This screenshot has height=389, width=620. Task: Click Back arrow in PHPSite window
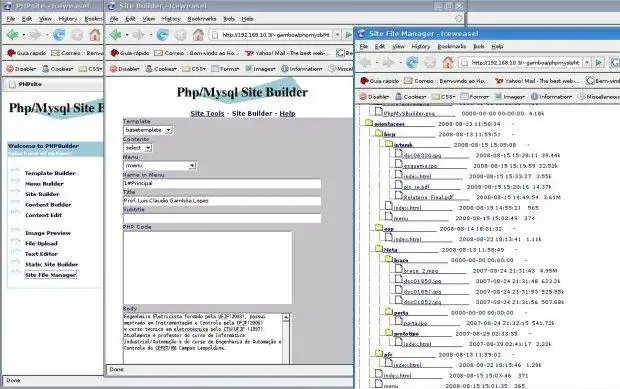click(12, 35)
